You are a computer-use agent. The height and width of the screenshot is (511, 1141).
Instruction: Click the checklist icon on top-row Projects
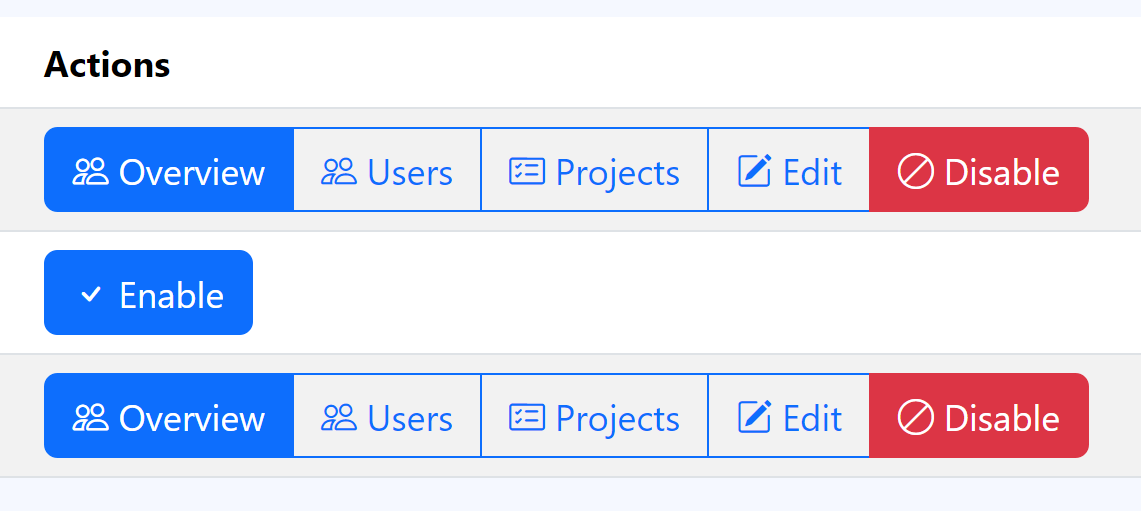(527, 172)
